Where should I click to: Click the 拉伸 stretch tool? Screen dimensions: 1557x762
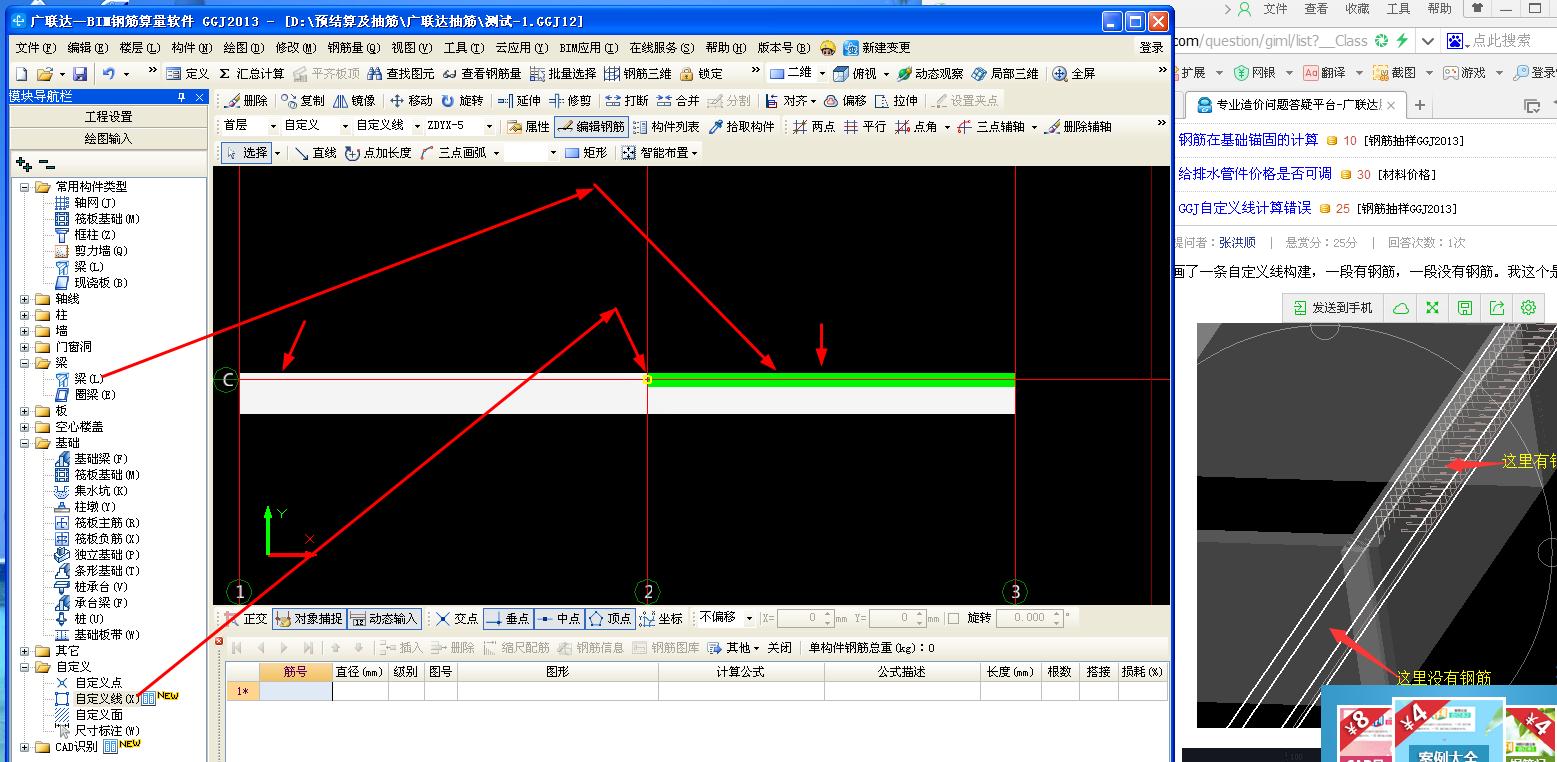896,101
